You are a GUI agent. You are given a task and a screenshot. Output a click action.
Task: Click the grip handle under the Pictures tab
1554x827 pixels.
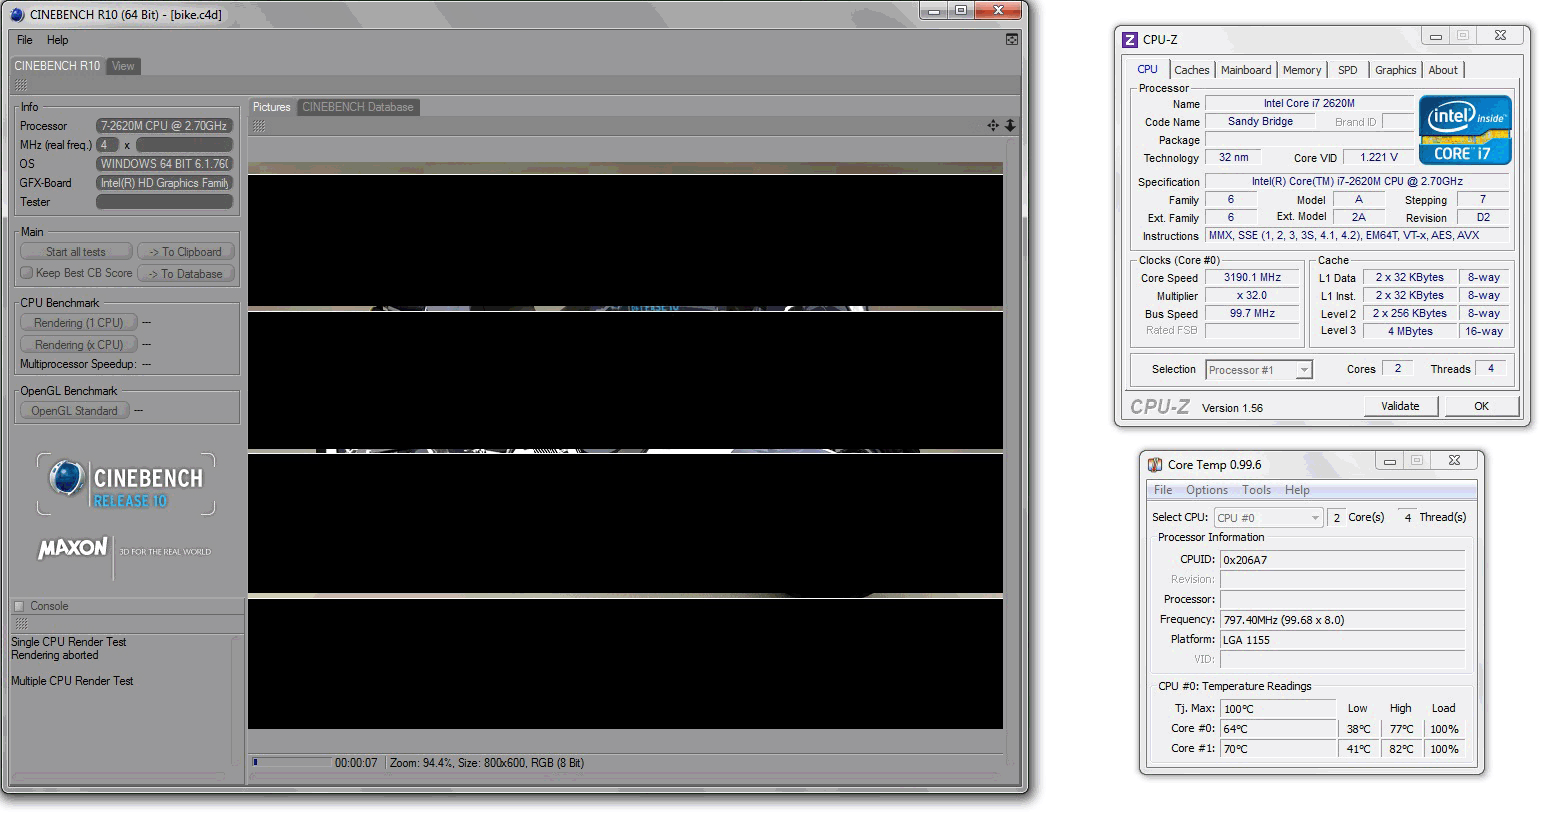point(259,126)
